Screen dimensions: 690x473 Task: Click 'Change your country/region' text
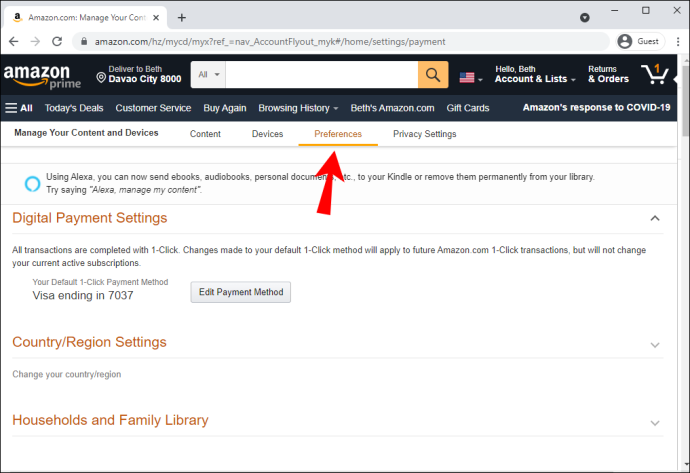click(x=66, y=374)
